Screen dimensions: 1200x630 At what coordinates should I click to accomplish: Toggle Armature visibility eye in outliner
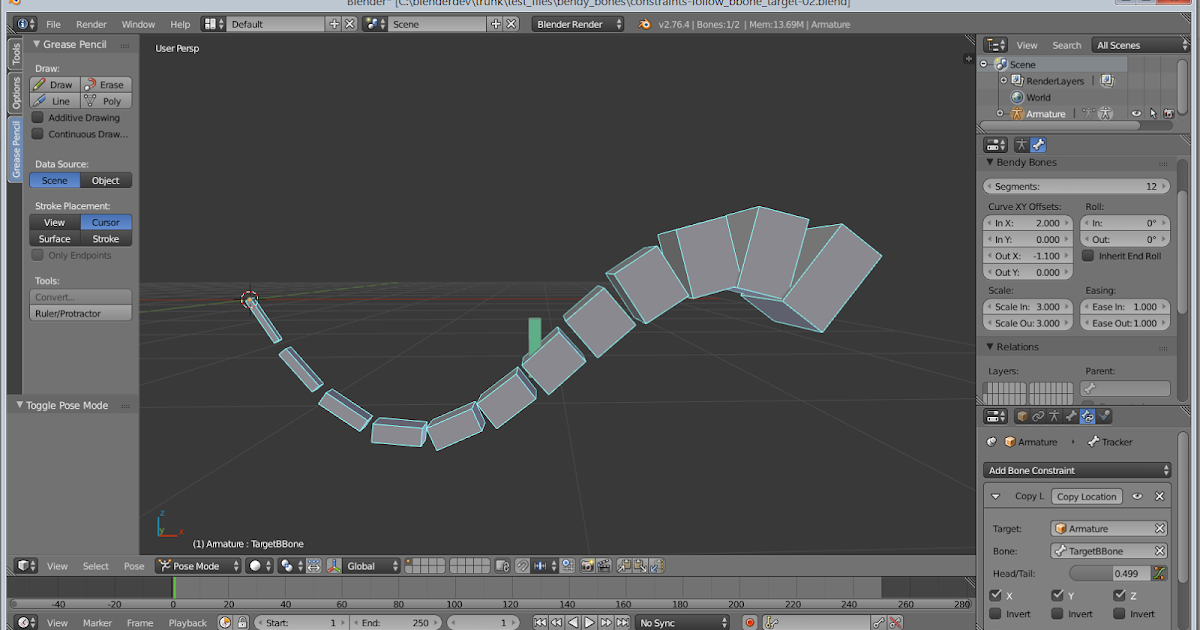tap(1136, 114)
